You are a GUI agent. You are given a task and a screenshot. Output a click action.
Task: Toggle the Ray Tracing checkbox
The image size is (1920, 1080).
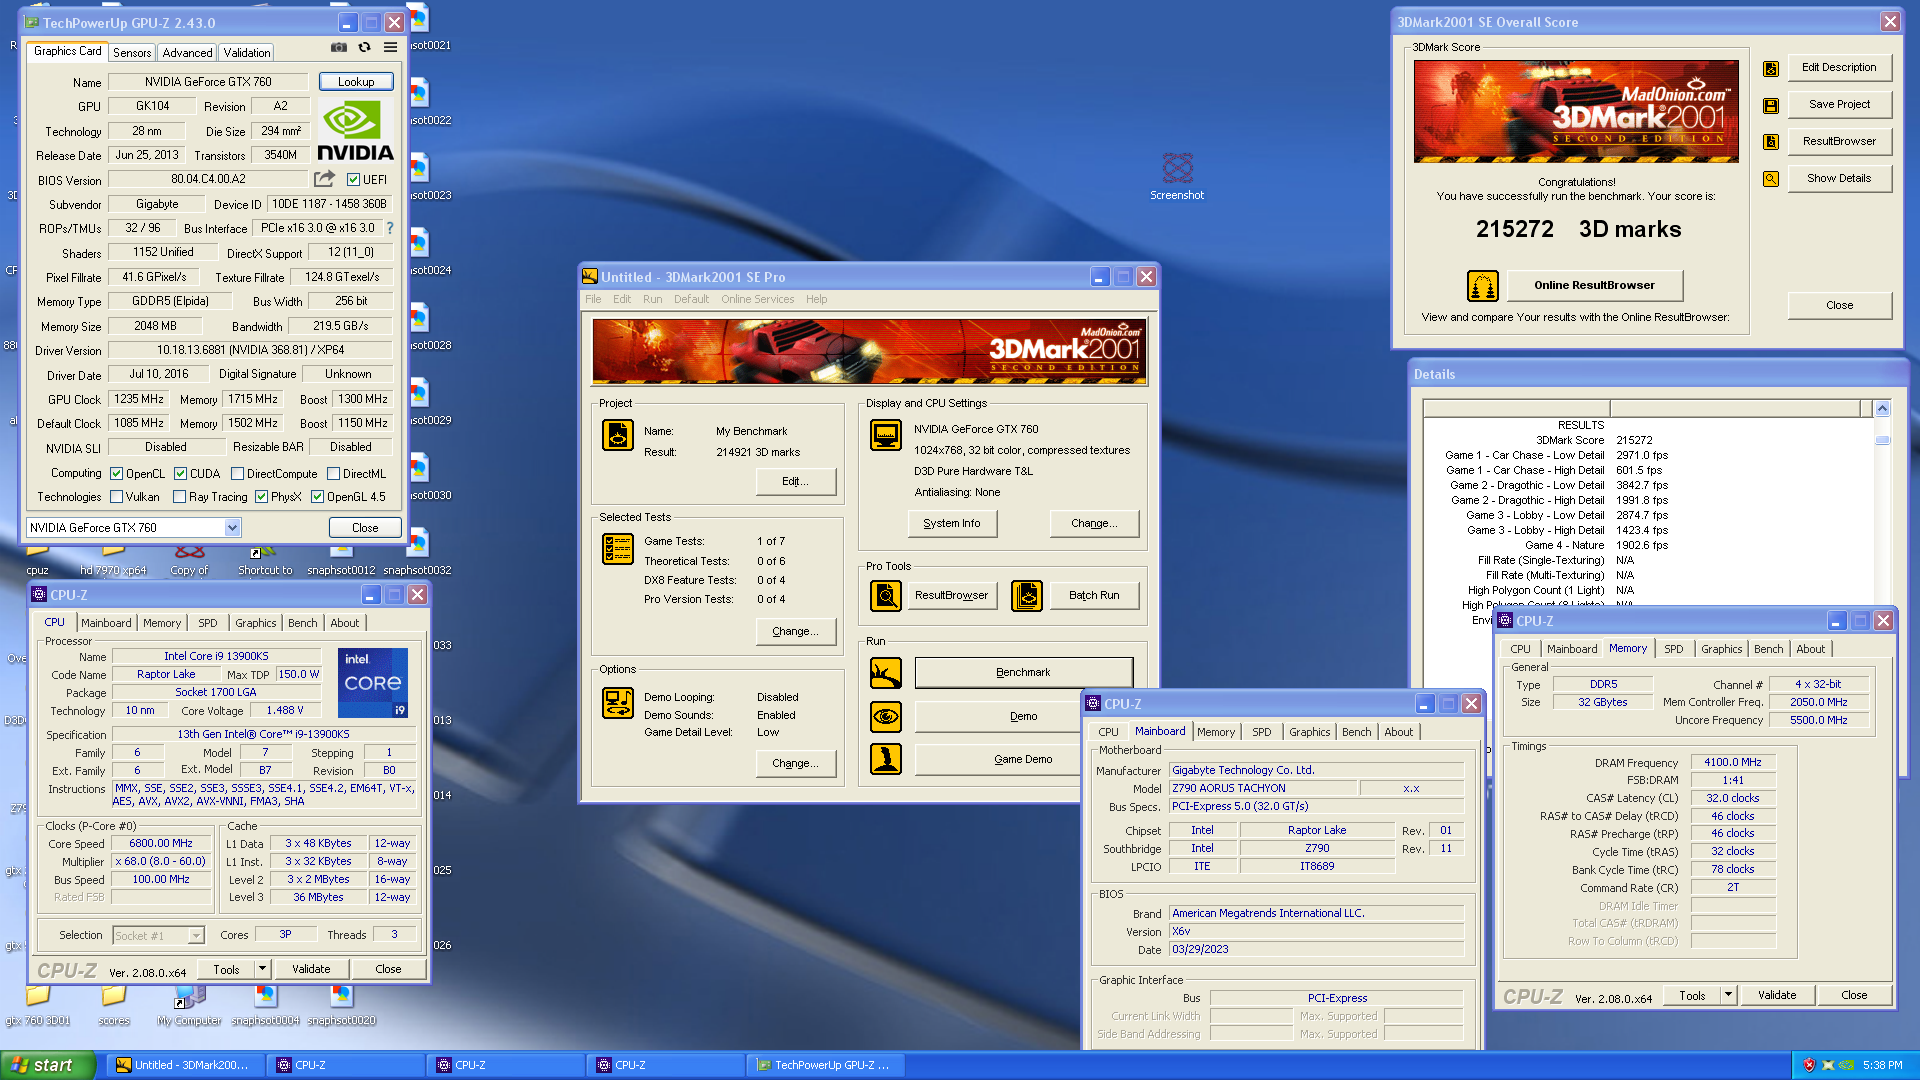click(180, 497)
